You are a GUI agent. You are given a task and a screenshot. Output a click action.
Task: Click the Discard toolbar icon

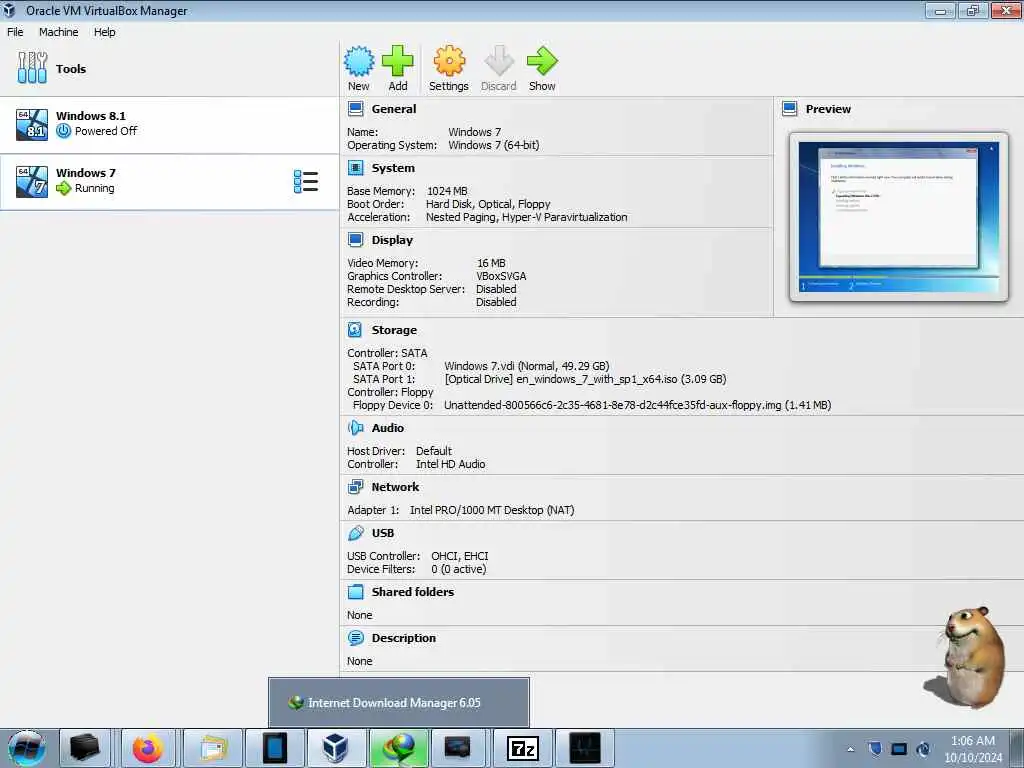[x=499, y=61]
